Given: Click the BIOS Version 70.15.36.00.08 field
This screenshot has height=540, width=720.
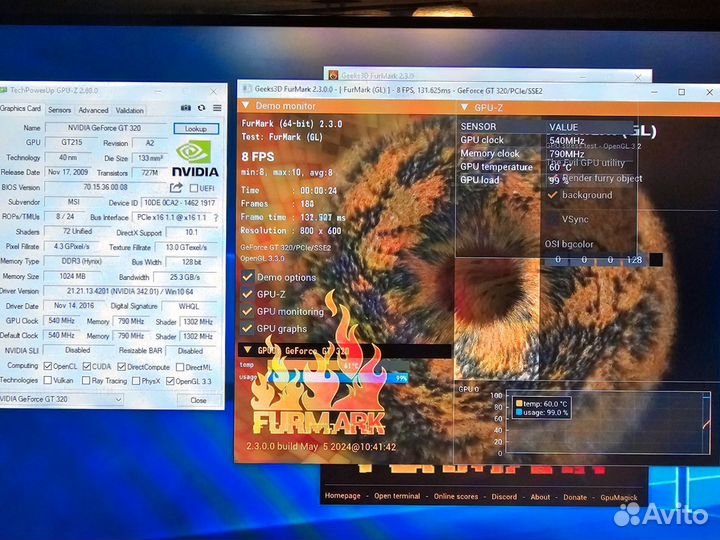Looking at the screenshot, I should coord(106,187).
